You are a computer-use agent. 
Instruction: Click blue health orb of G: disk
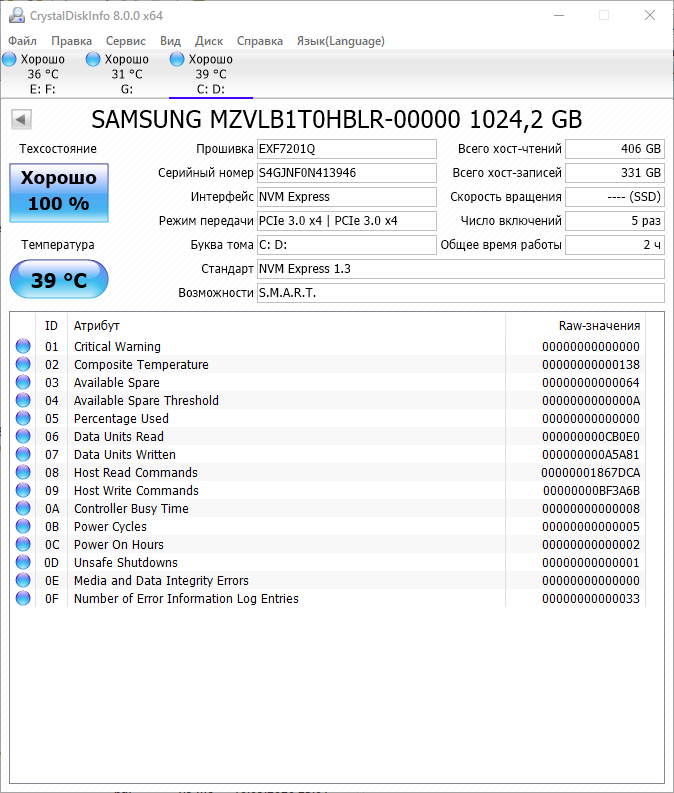tap(93, 59)
